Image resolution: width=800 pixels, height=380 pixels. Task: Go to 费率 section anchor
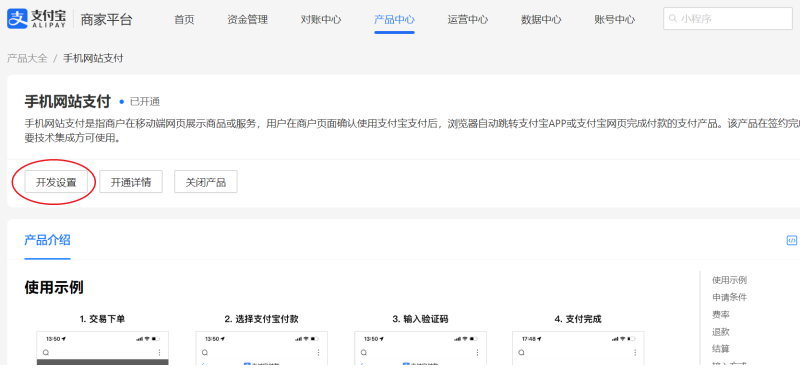[721, 315]
